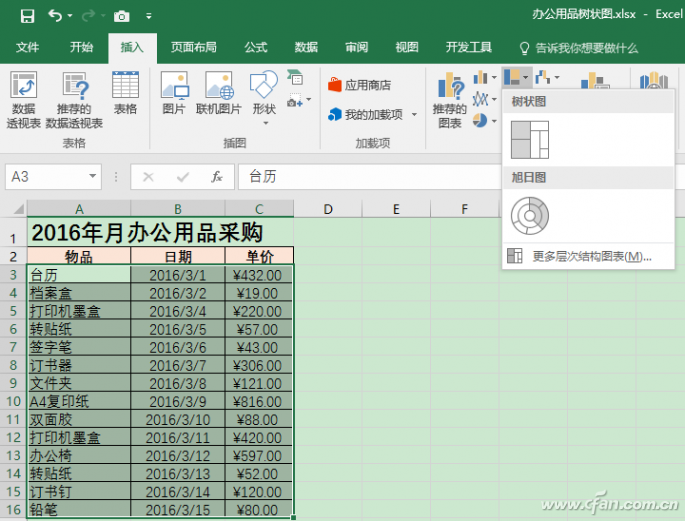The height and width of the screenshot is (521, 685).
Task: Select the cell containing A4复印纸
Action: 79,401
